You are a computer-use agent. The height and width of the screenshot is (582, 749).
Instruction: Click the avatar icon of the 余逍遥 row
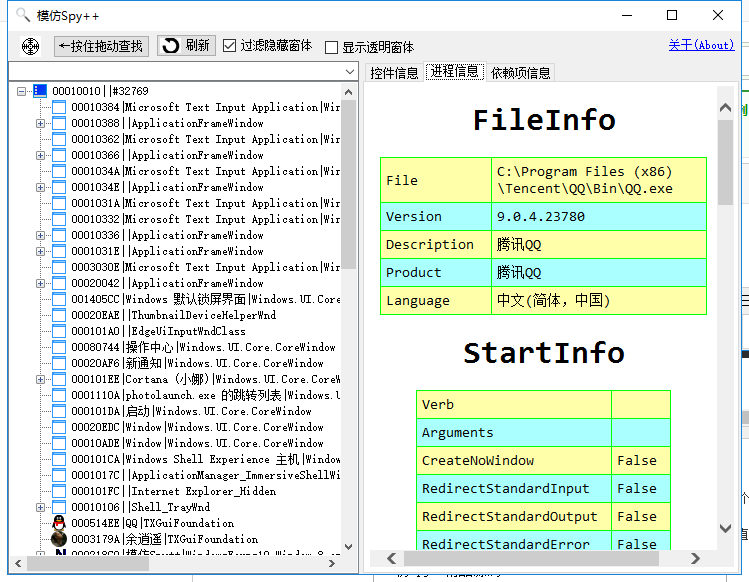pyautogui.click(x=59, y=539)
